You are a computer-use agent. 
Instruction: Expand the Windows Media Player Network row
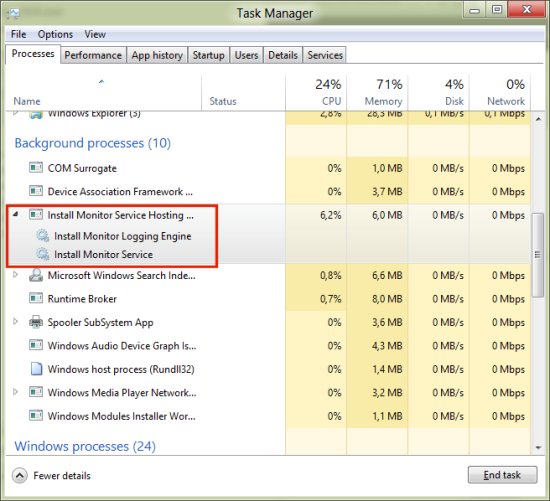[x=15, y=392]
